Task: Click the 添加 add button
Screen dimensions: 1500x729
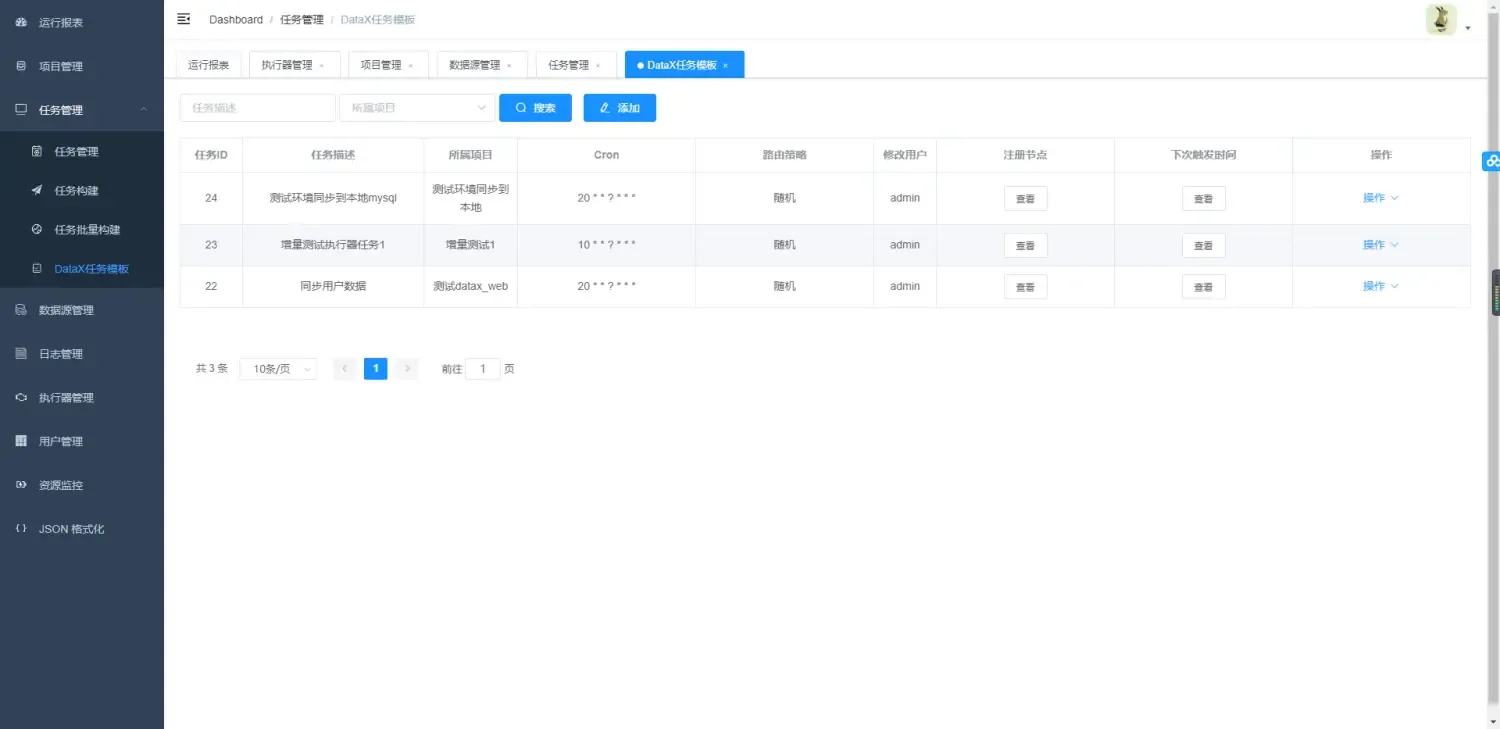Action: (619, 107)
